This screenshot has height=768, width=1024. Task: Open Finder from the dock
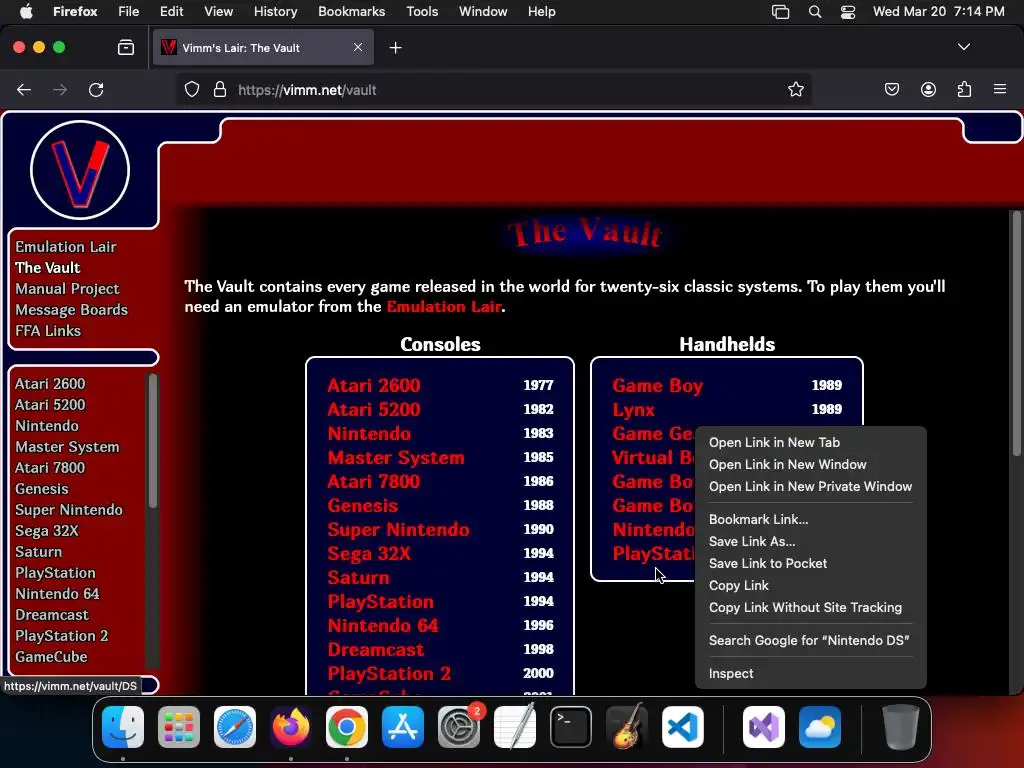[x=123, y=727]
